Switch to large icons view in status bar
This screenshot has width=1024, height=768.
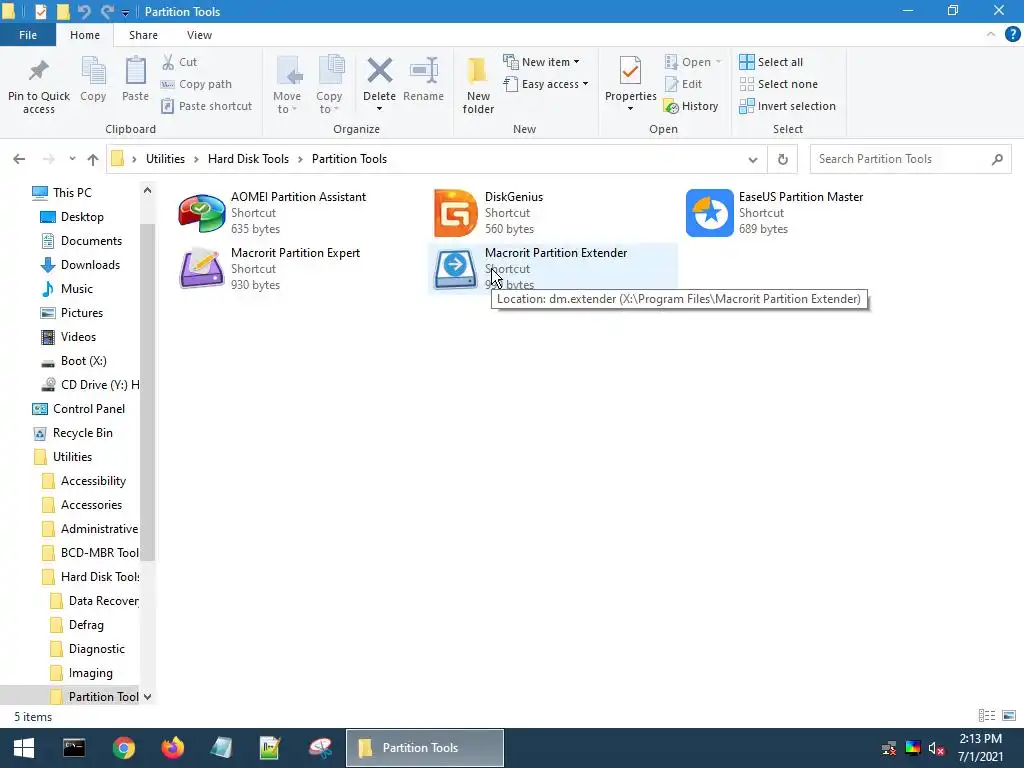1009,716
